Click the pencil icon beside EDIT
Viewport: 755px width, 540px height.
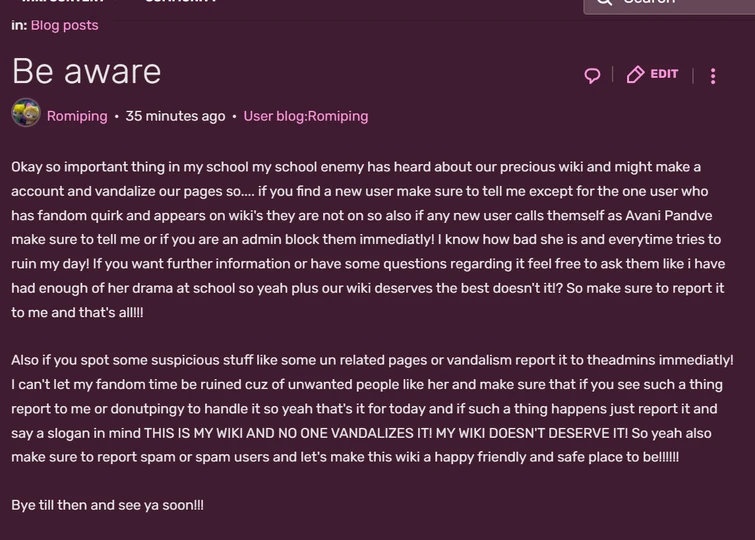pyautogui.click(x=635, y=75)
